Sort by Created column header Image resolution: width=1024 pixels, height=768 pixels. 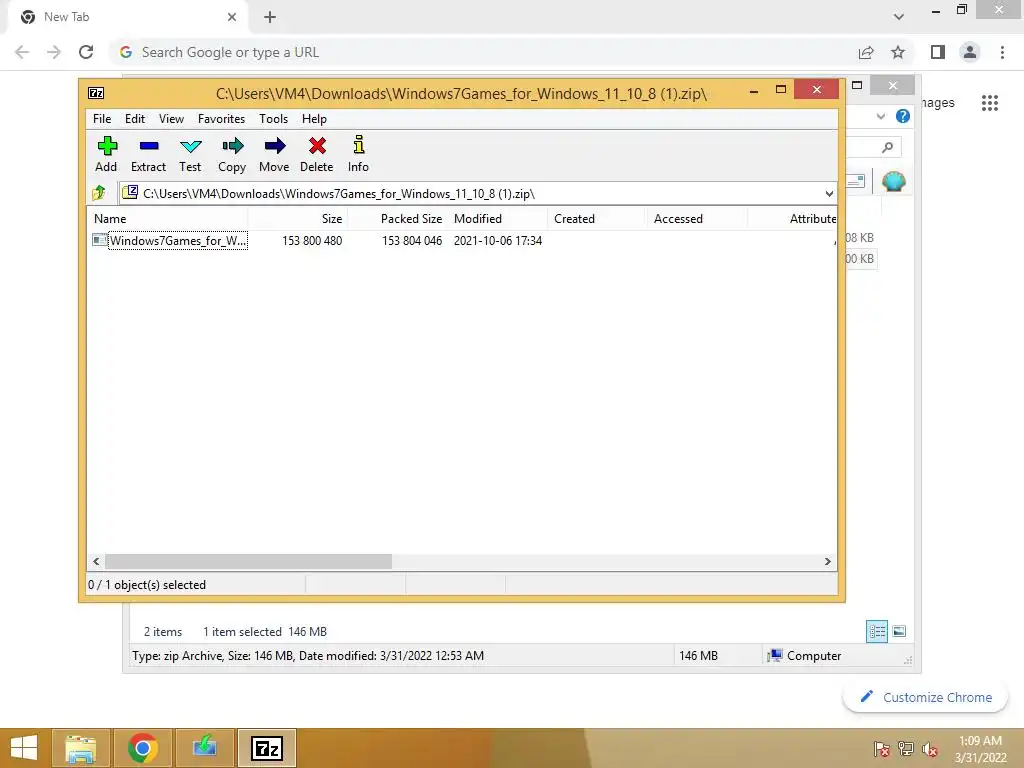pyautogui.click(x=597, y=219)
